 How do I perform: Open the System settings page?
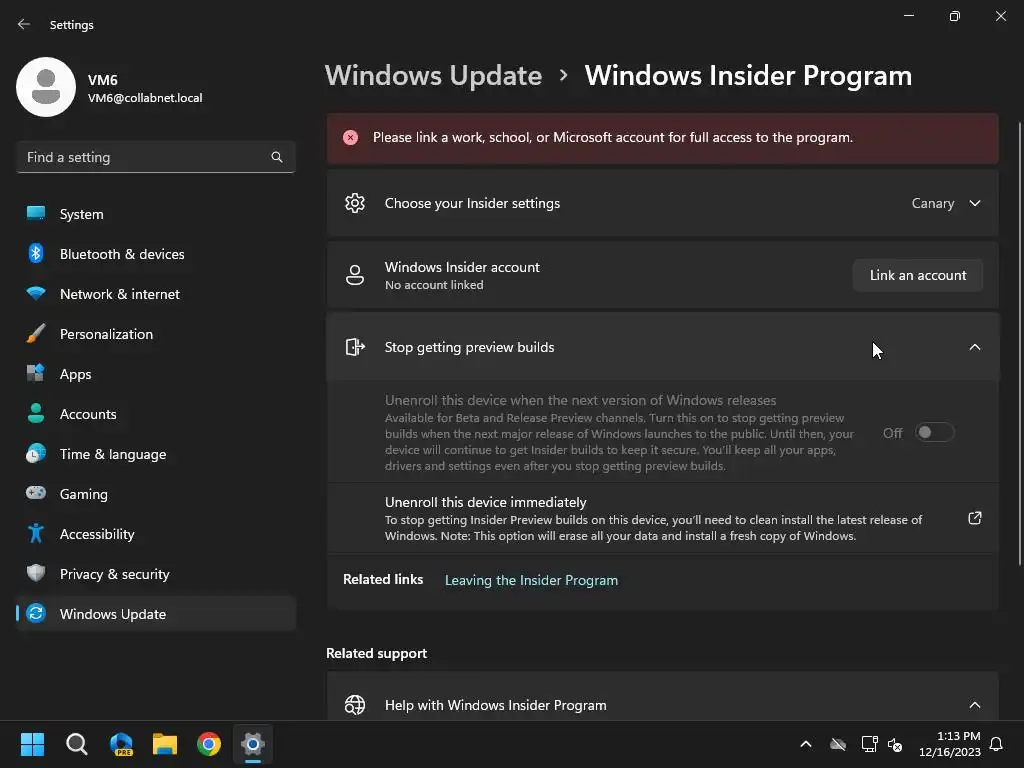point(155,214)
